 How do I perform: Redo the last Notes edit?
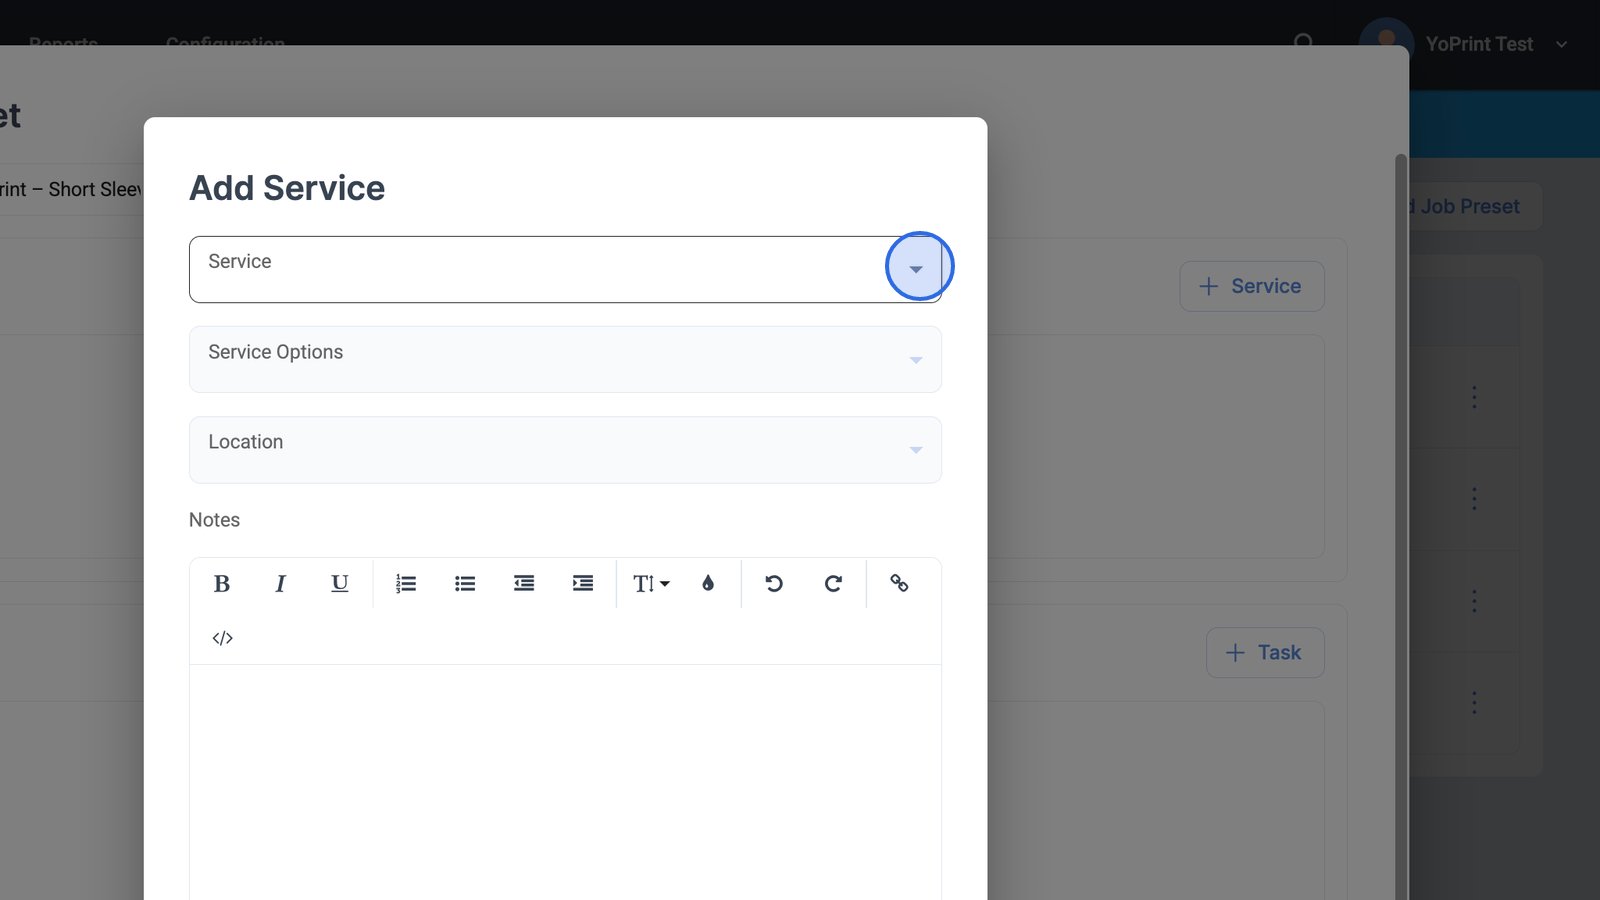click(833, 584)
